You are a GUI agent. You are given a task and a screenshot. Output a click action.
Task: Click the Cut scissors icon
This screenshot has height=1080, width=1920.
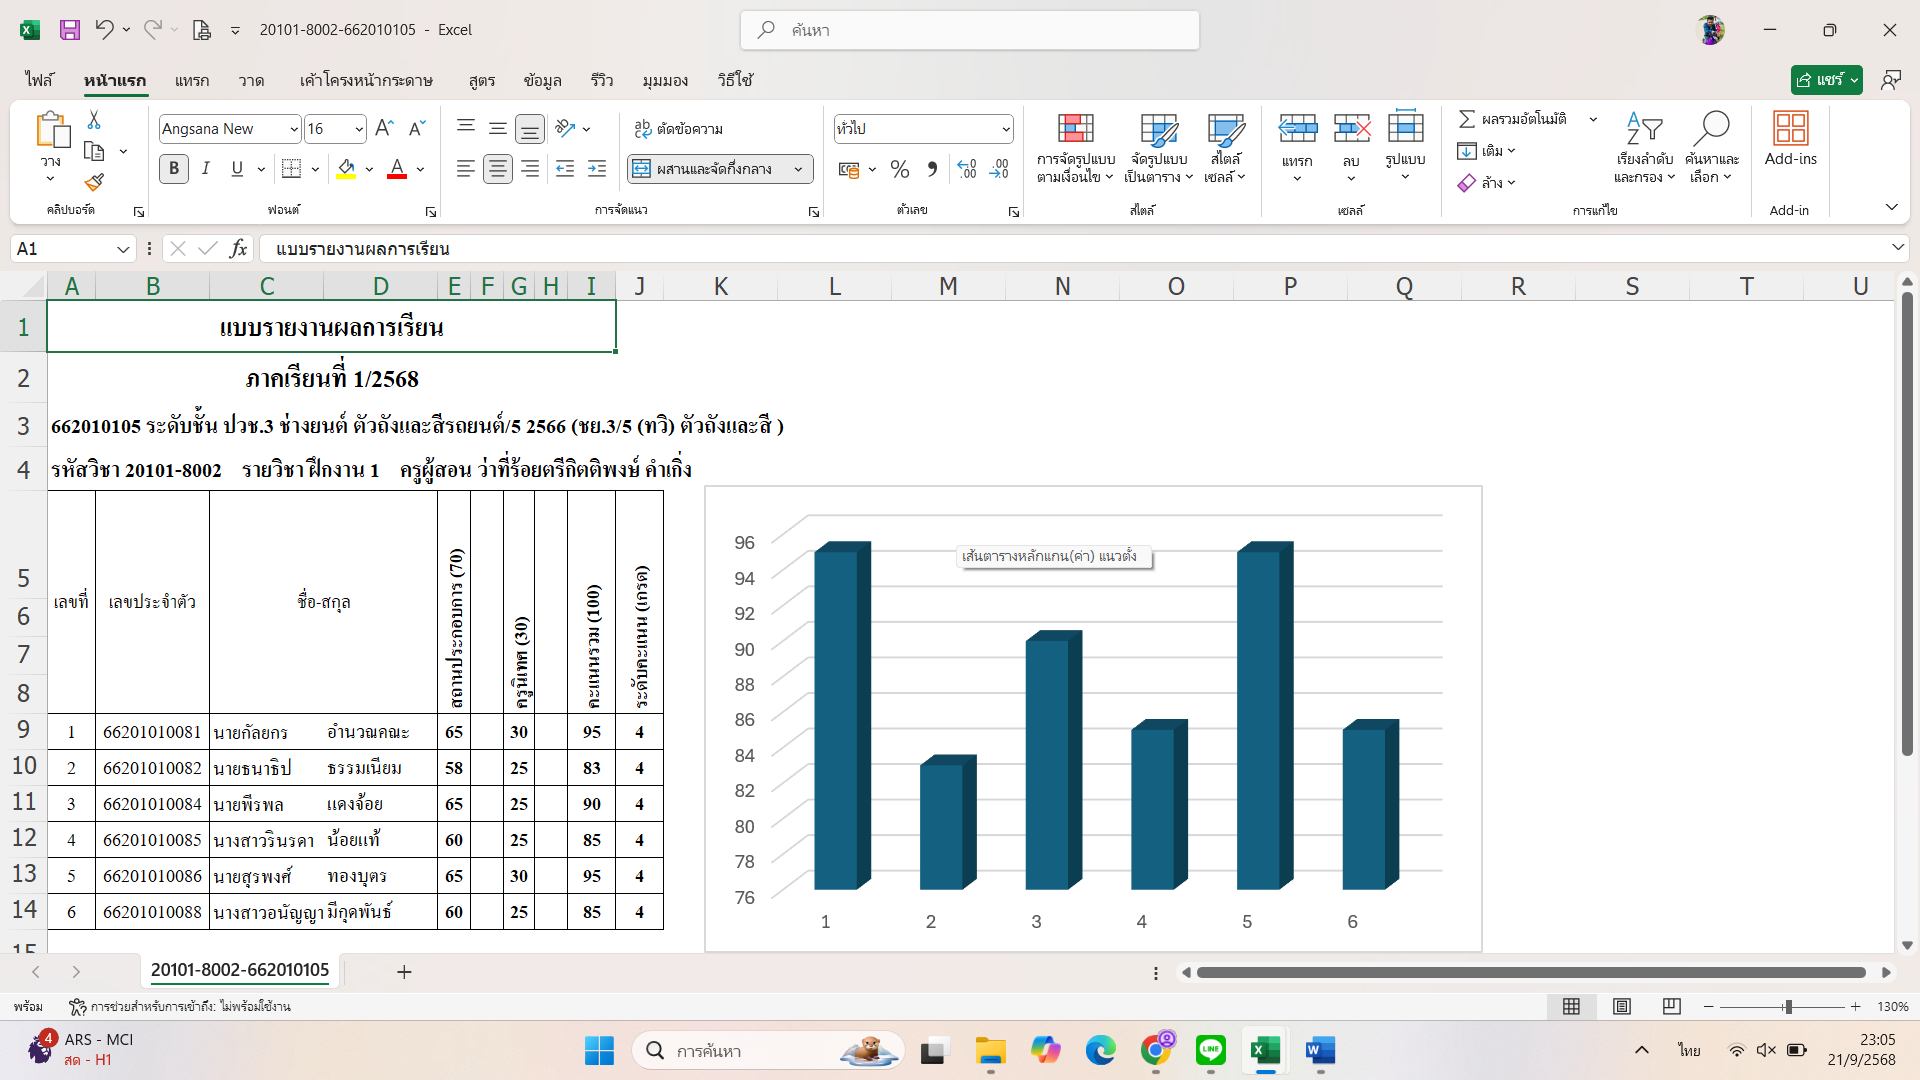tap(94, 120)
